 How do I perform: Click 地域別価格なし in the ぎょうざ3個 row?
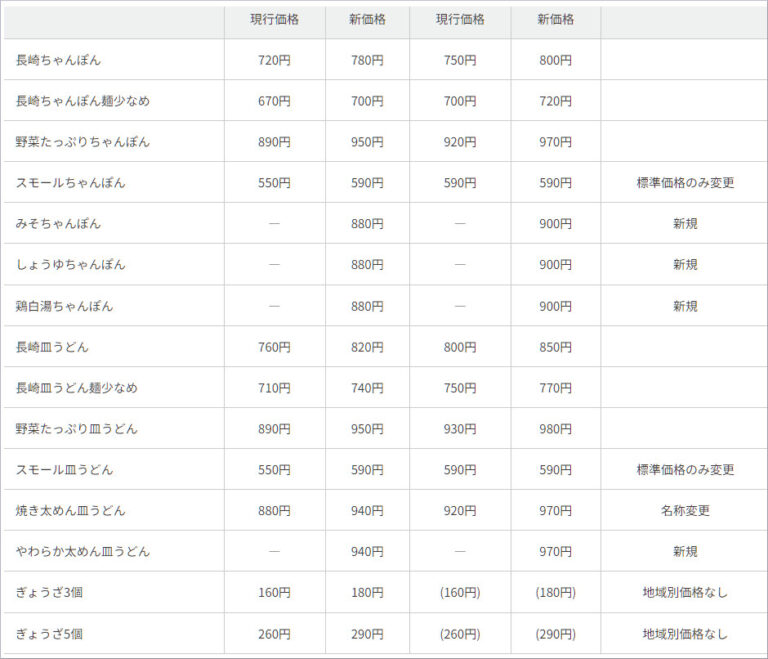[x=685, y=593]
